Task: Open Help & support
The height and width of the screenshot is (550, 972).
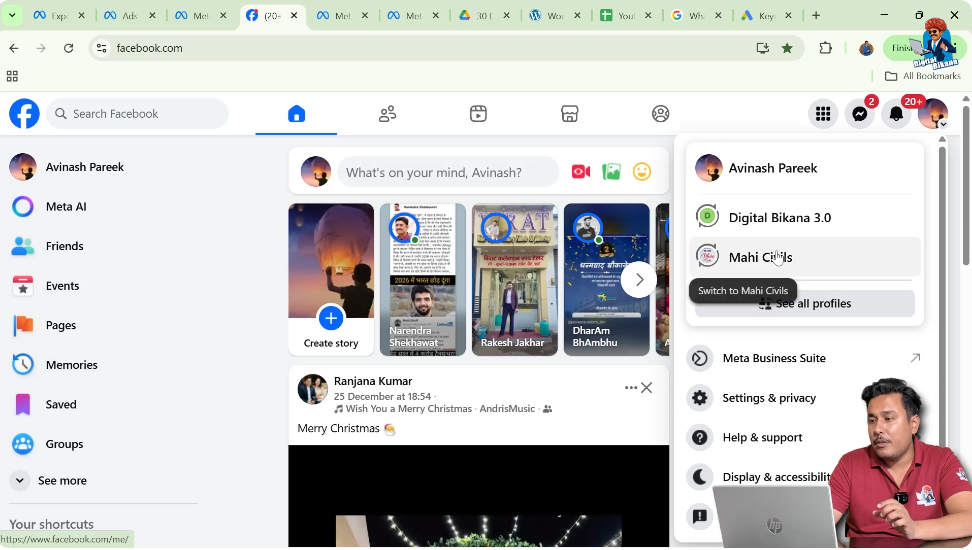Action: pos(762,438)
